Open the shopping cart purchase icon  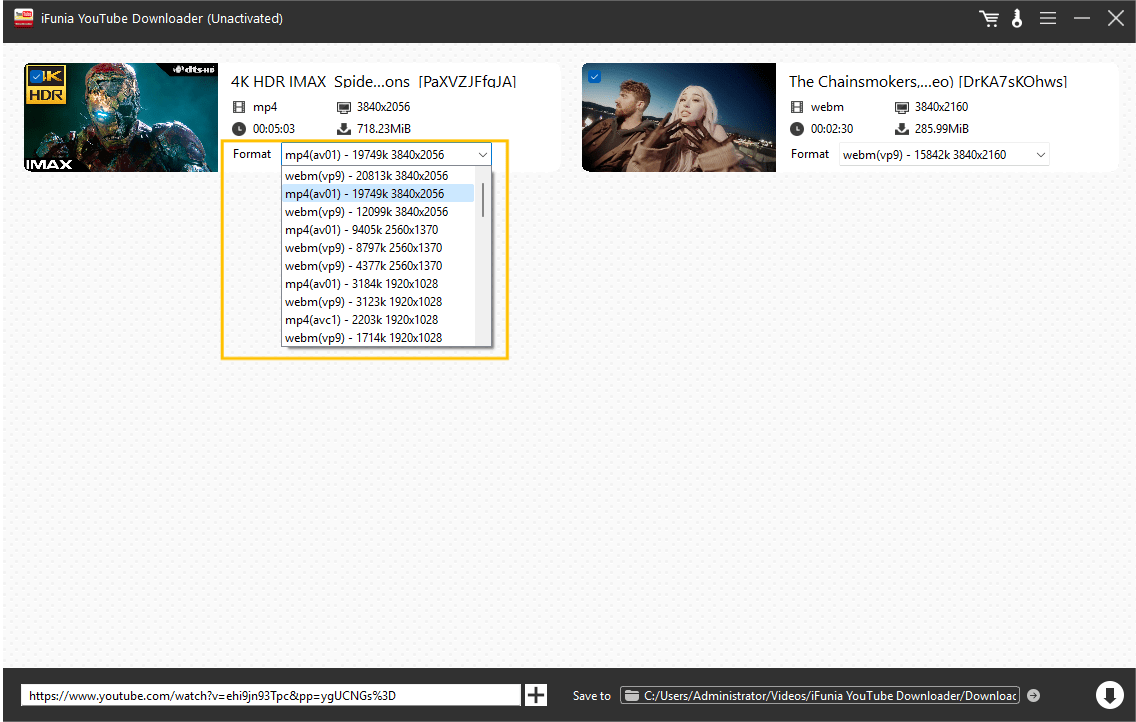click(x=989, y=19)
